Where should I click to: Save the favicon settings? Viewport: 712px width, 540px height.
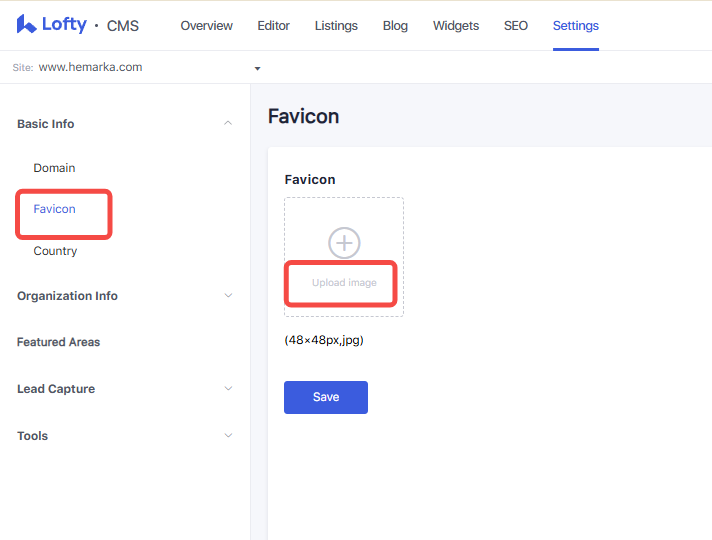pos(326,397)
